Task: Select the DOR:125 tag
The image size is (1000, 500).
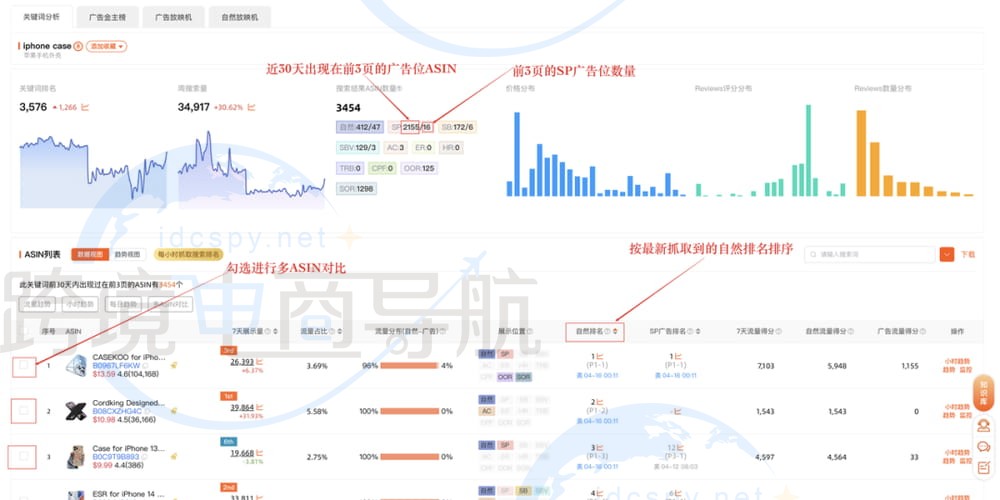Action: pos(419,168)
